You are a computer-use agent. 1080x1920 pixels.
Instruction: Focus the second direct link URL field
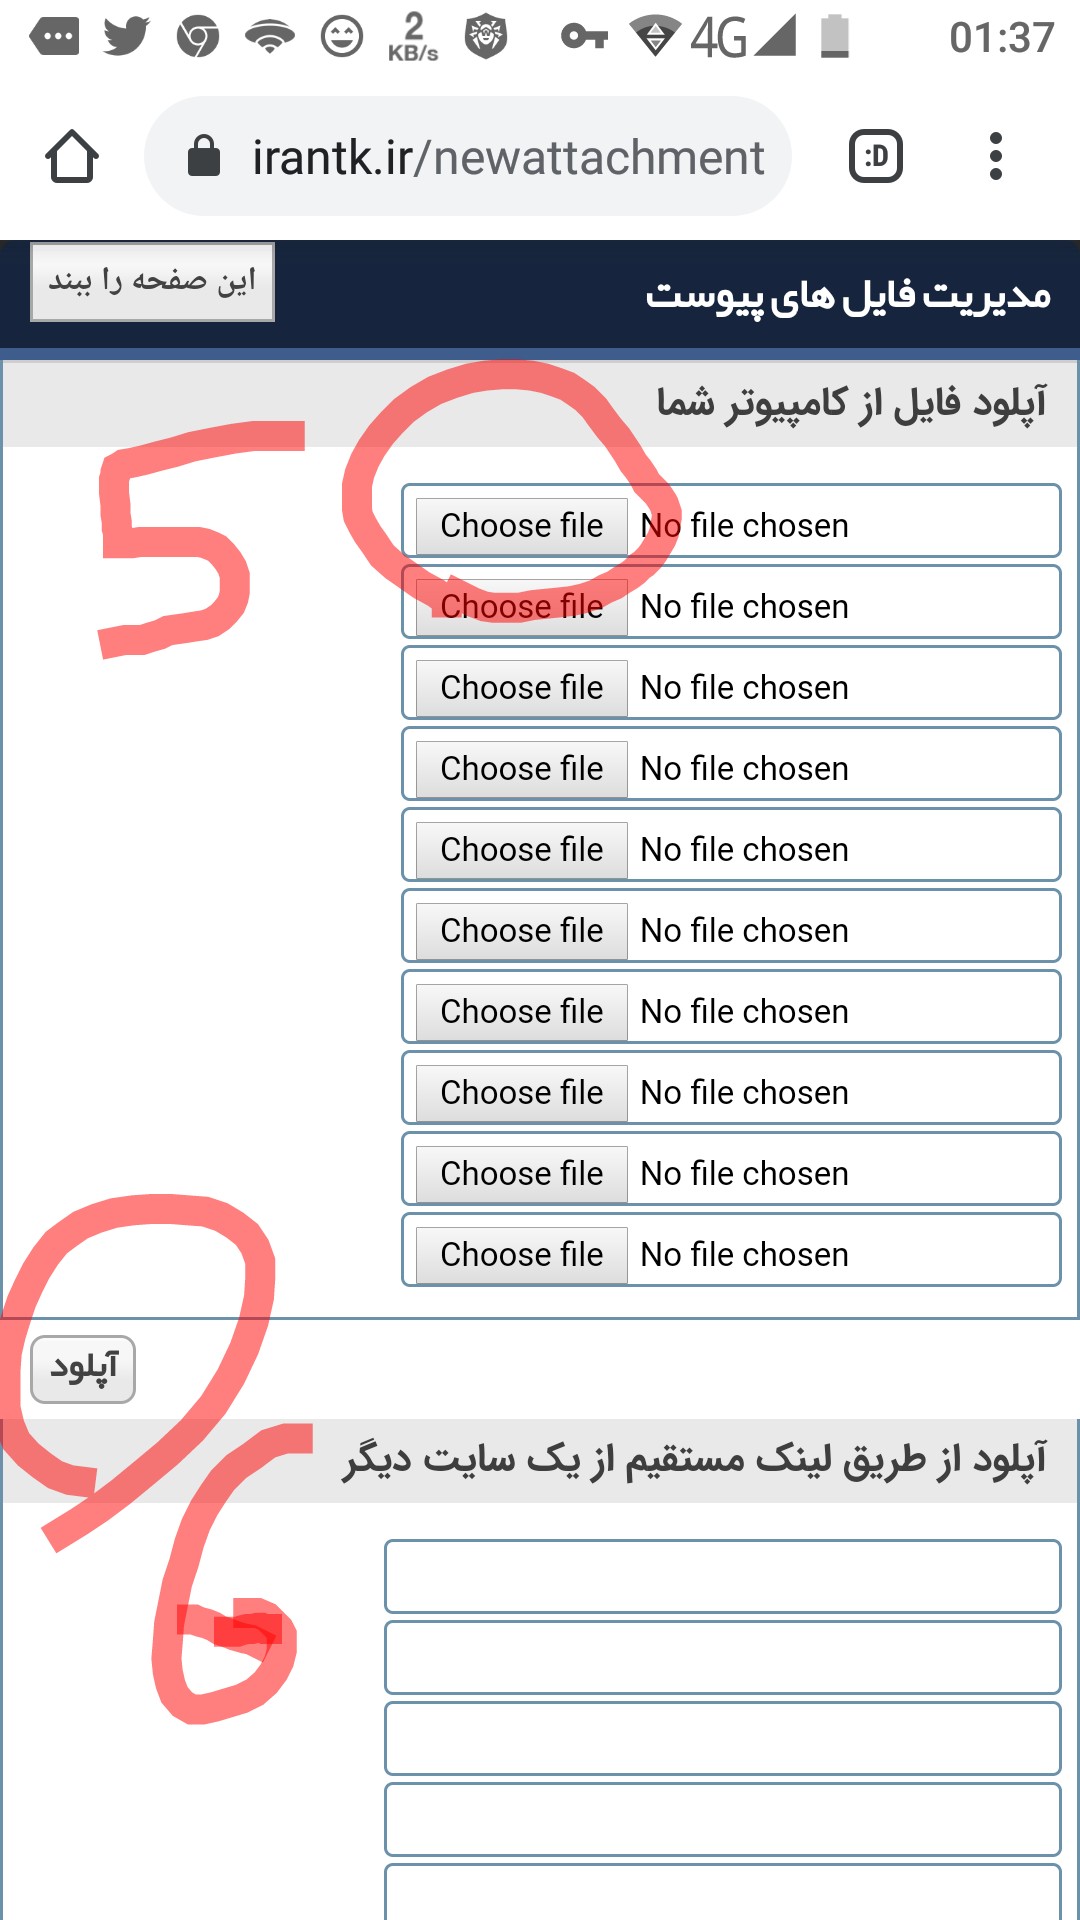pyautogui.click(x=723, y=1657)
